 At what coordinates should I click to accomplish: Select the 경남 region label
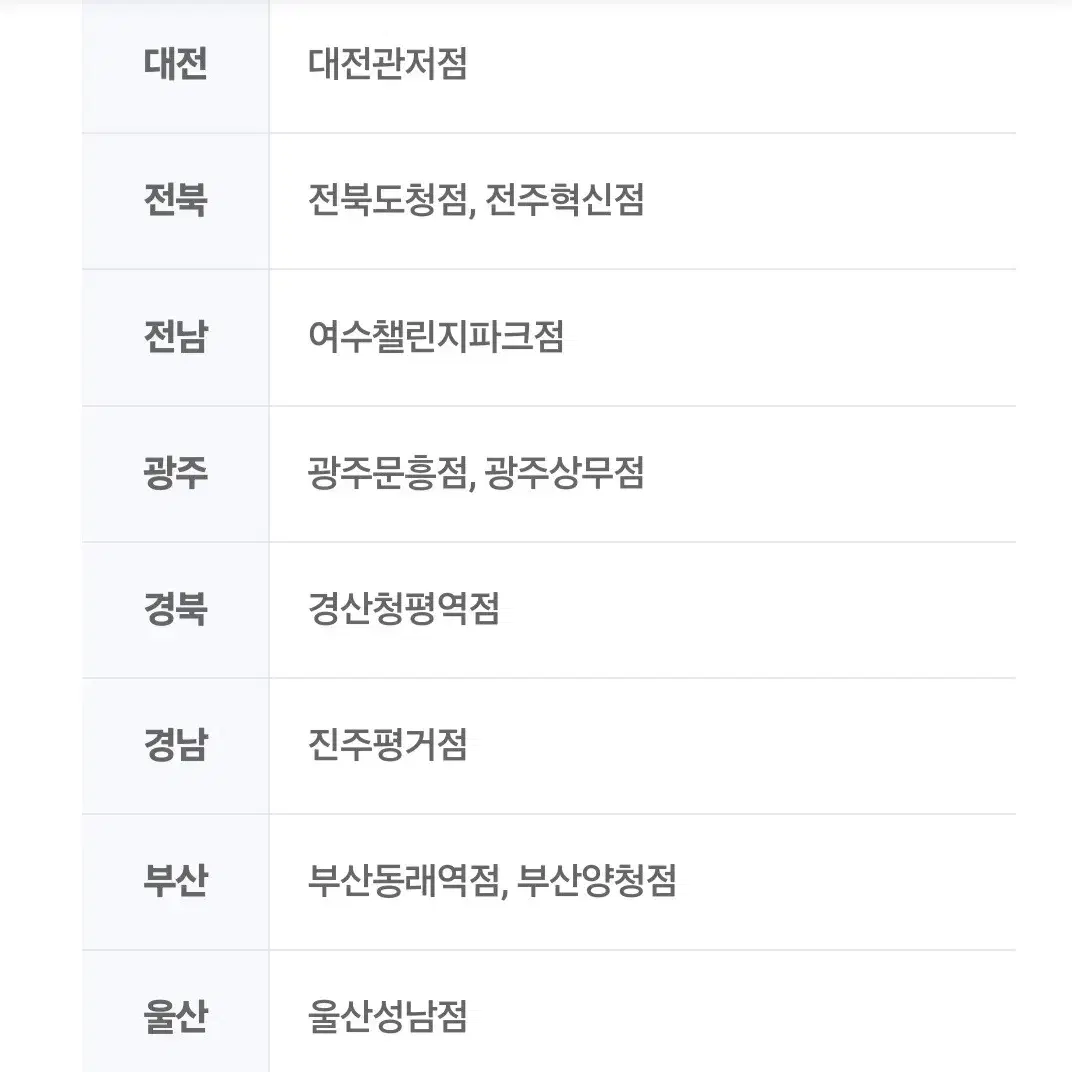pos(176,745)
